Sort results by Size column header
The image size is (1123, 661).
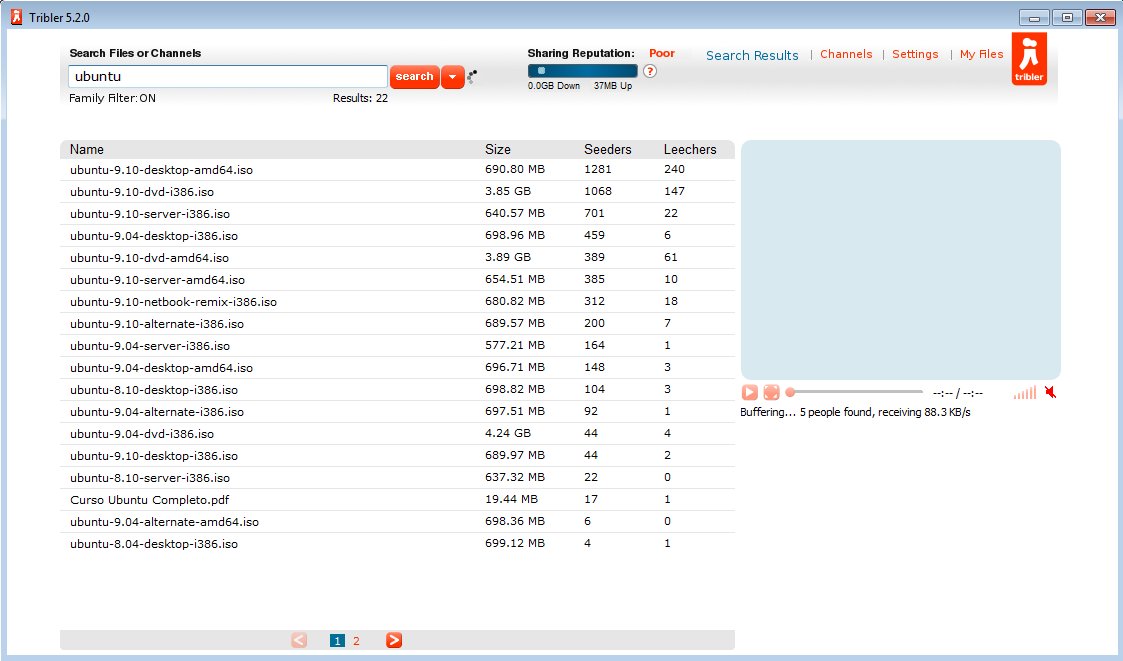(498, 150)
